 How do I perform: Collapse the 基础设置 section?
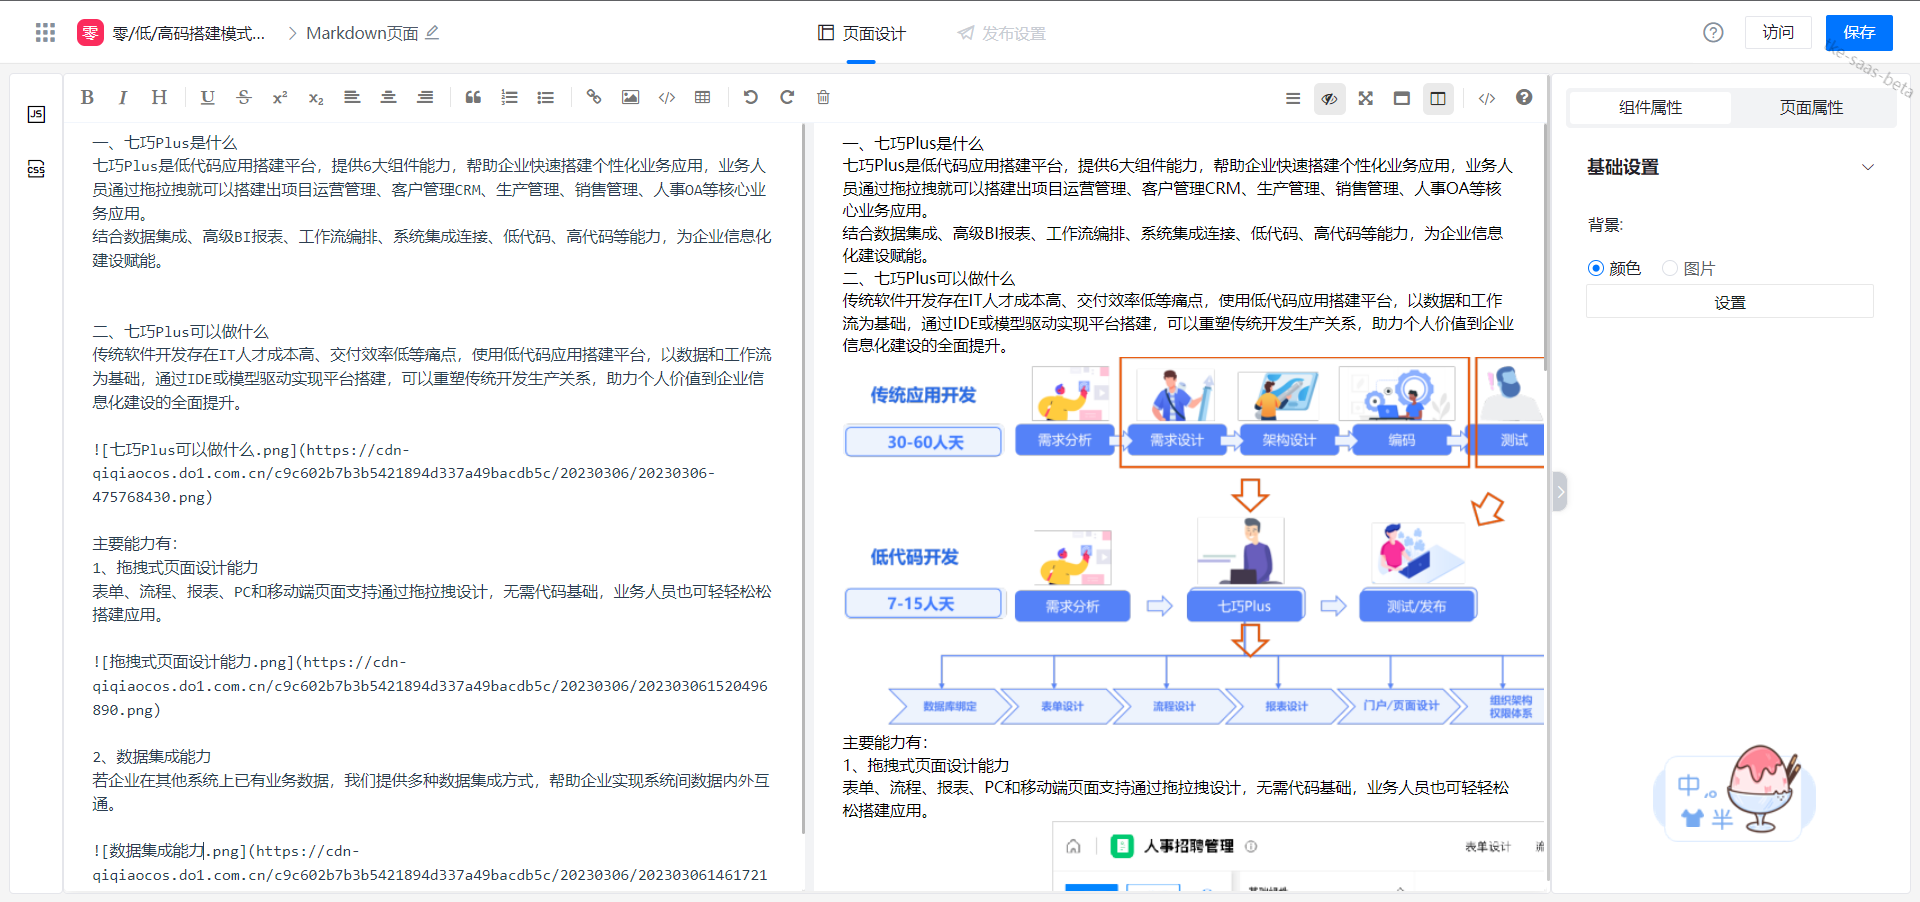coord(1867,167)
